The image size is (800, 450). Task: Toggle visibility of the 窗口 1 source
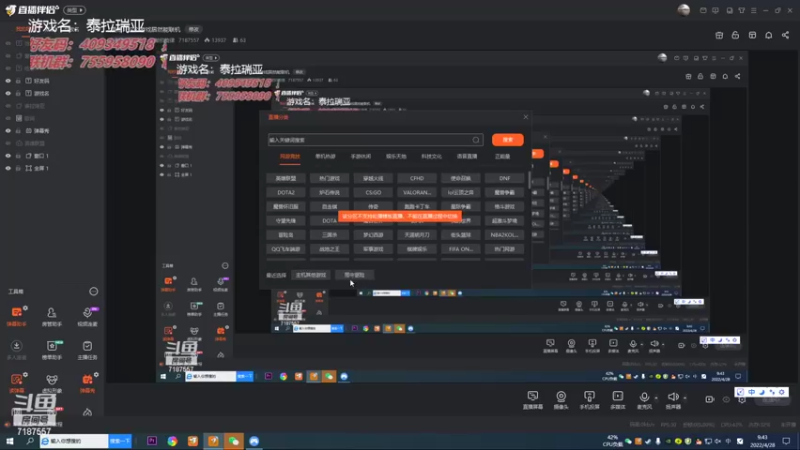[x=8, y=156]
